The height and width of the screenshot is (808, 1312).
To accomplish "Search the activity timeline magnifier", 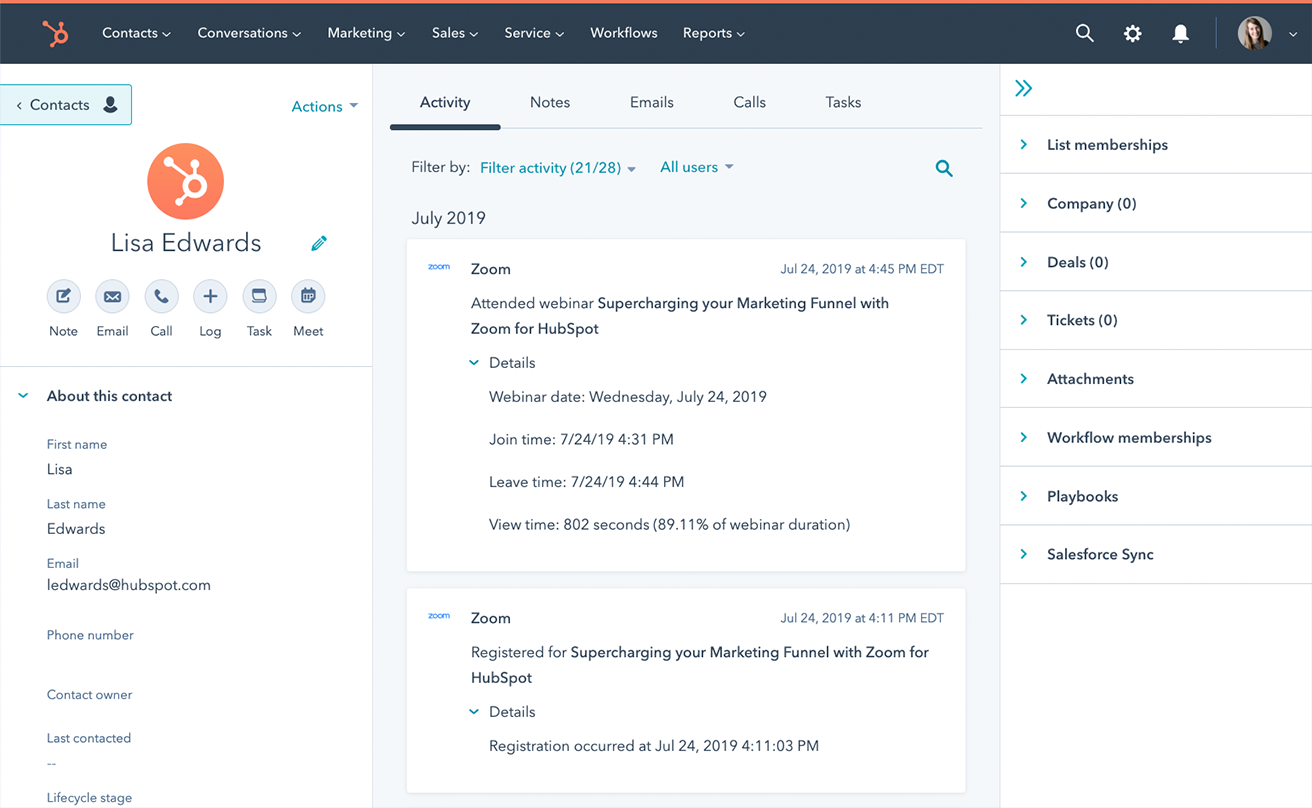I will pyautogui.click(x=944, y=169).
